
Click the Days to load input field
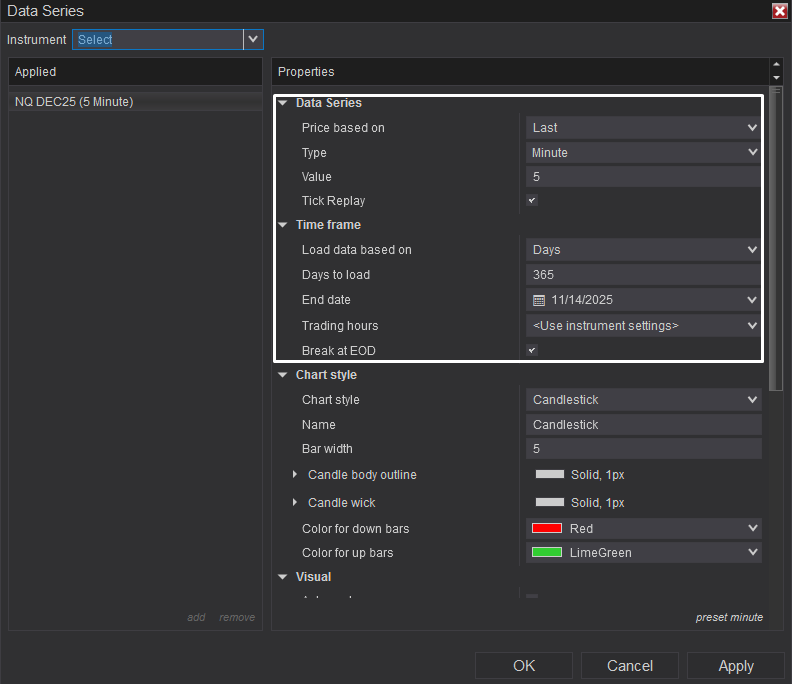[644, 275]
